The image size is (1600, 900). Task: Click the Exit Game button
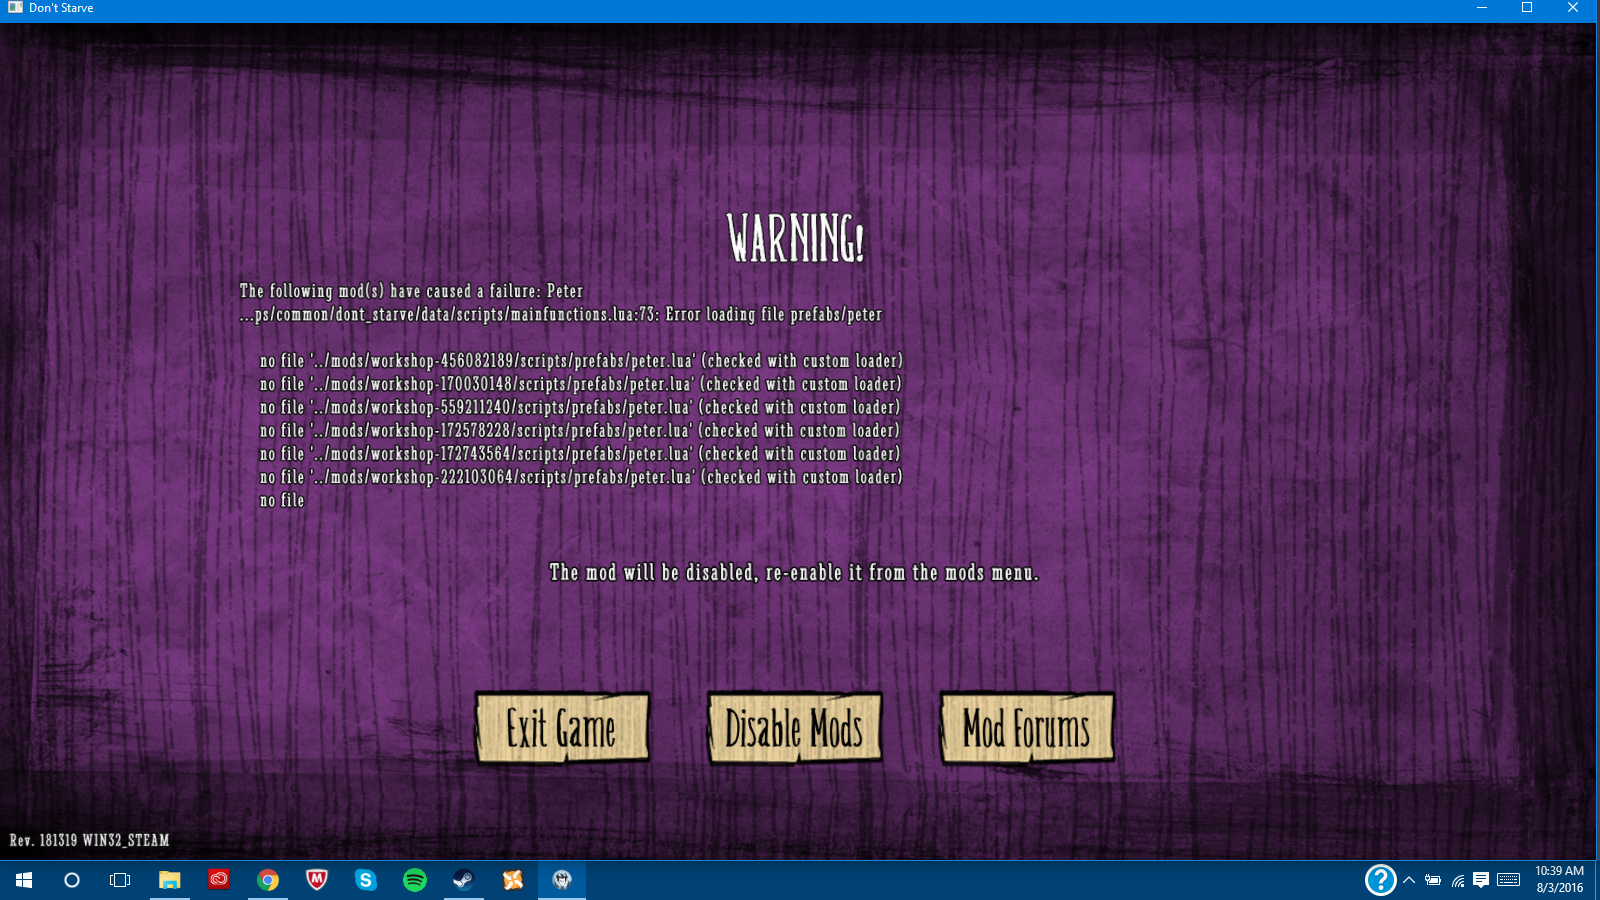(562, 728)
